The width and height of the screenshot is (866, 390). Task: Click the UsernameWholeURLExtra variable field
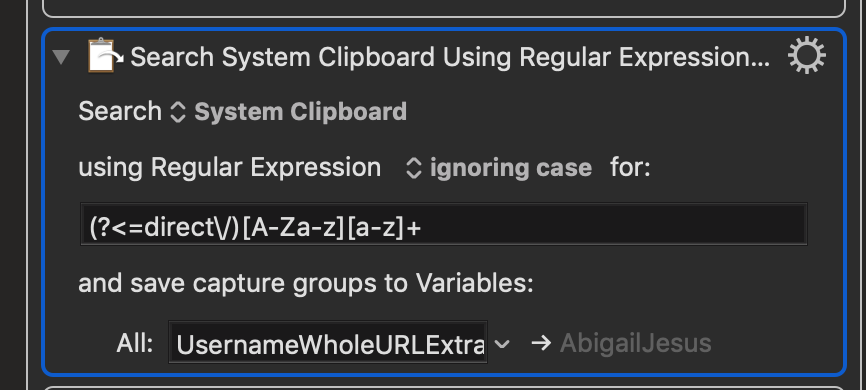(x=328, y=342)
